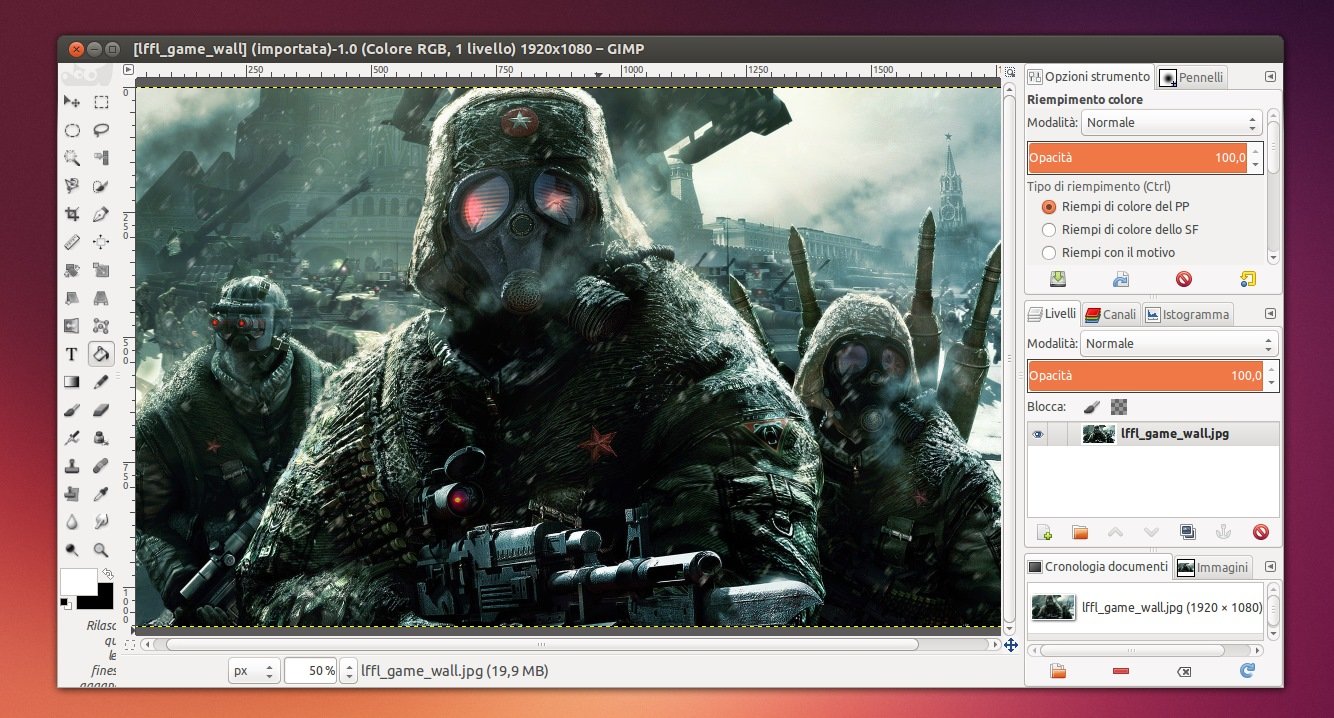Duplicate the layer using the duplicate icon
This screenshot has width=1334, height=718.
click(1187, 532)
